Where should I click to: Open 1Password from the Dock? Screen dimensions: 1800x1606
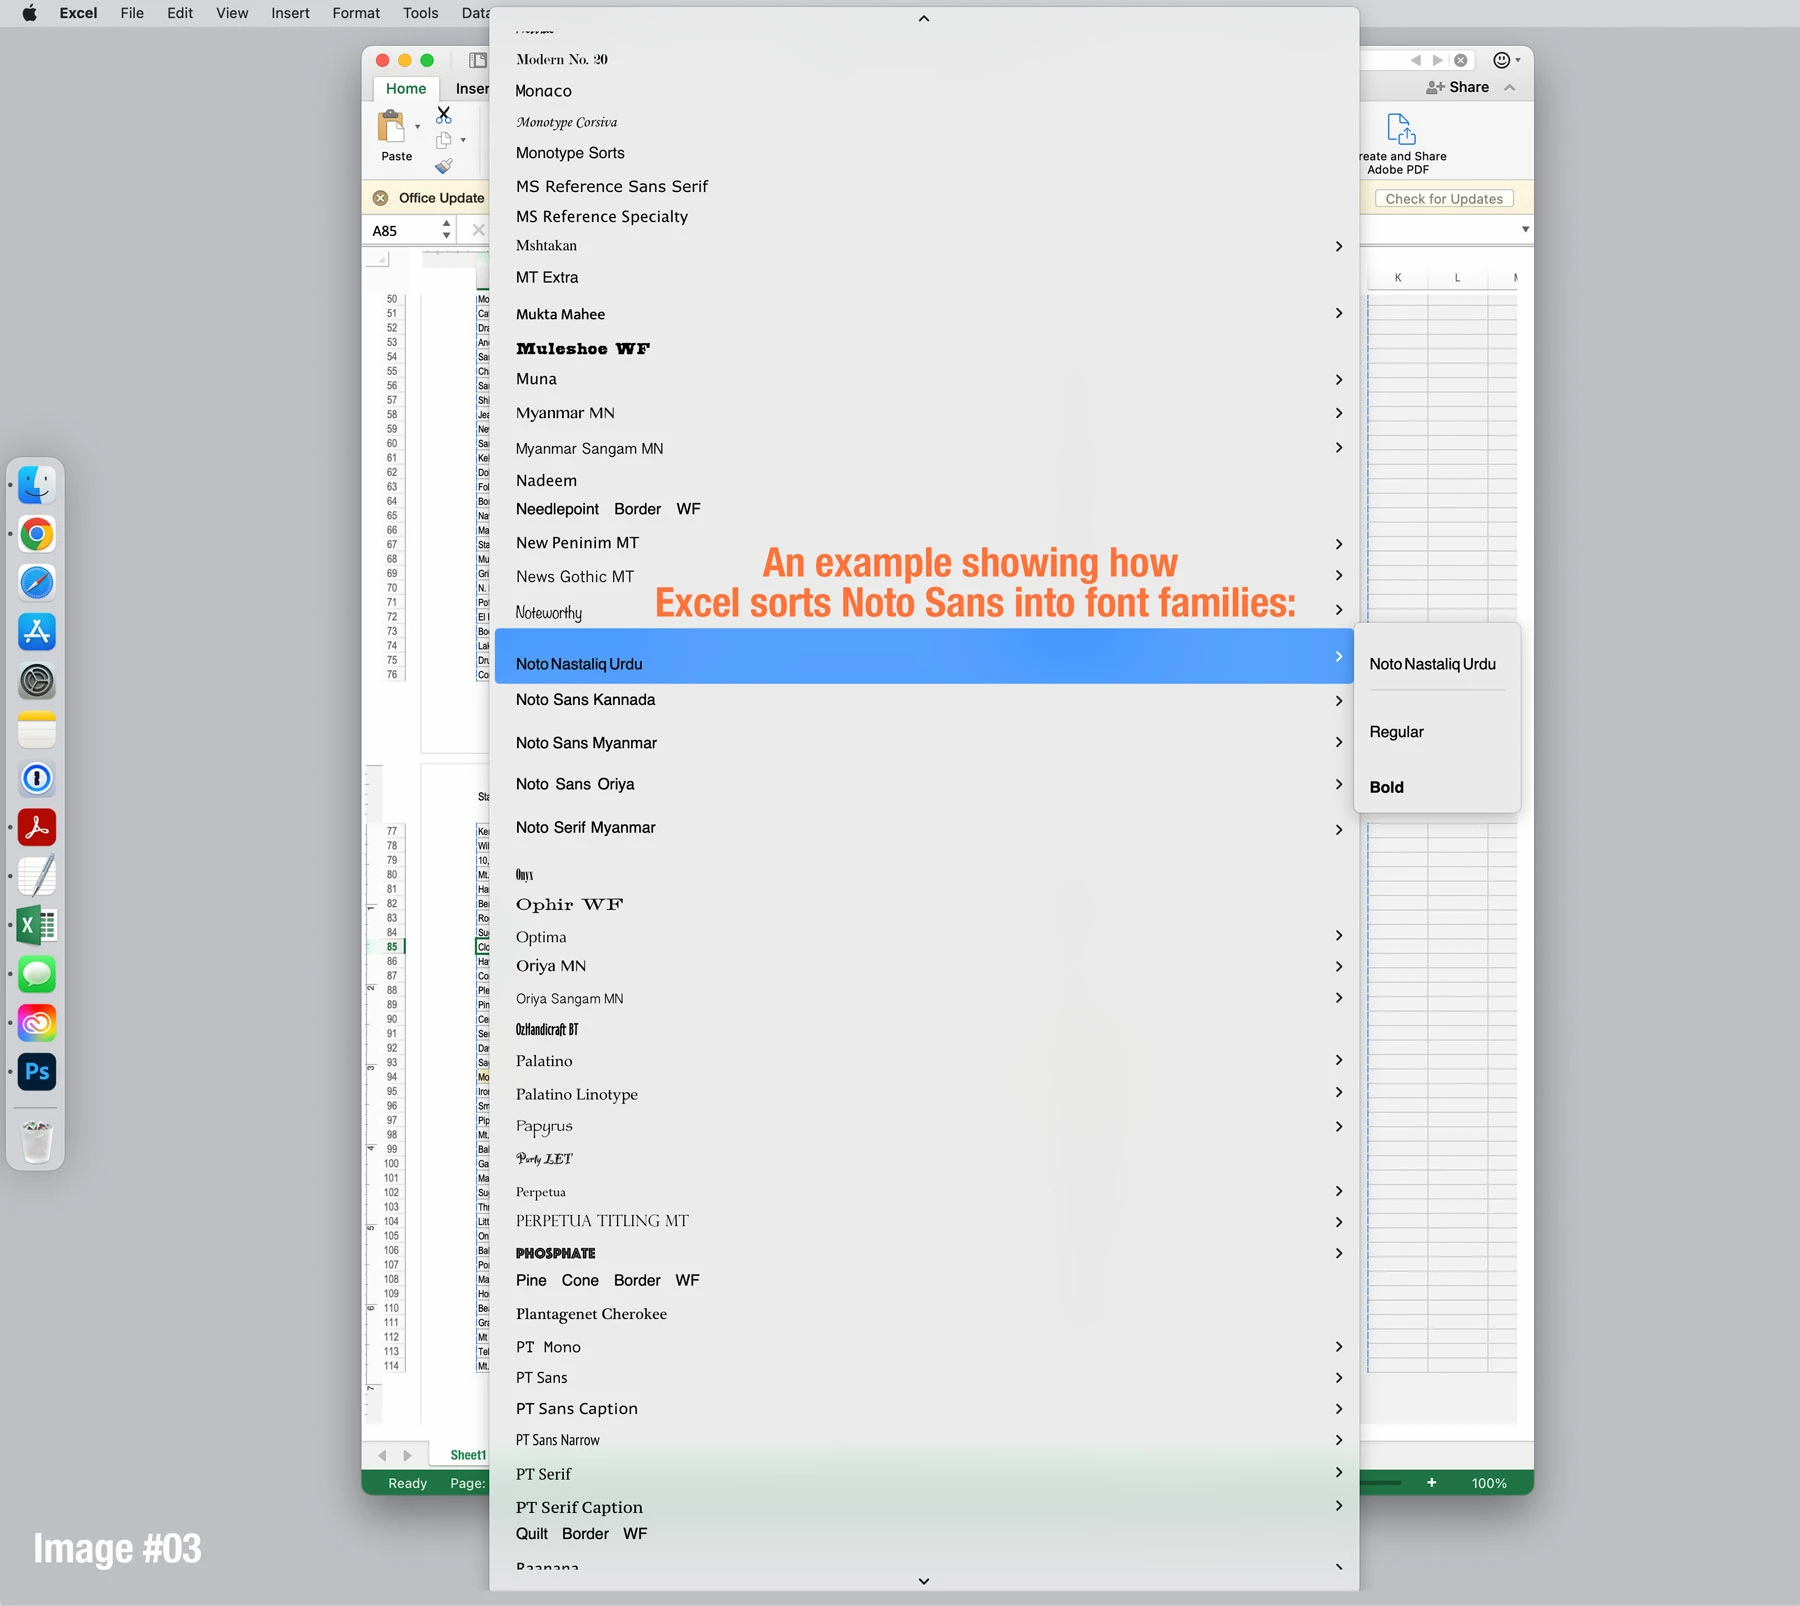pos(37,778)
